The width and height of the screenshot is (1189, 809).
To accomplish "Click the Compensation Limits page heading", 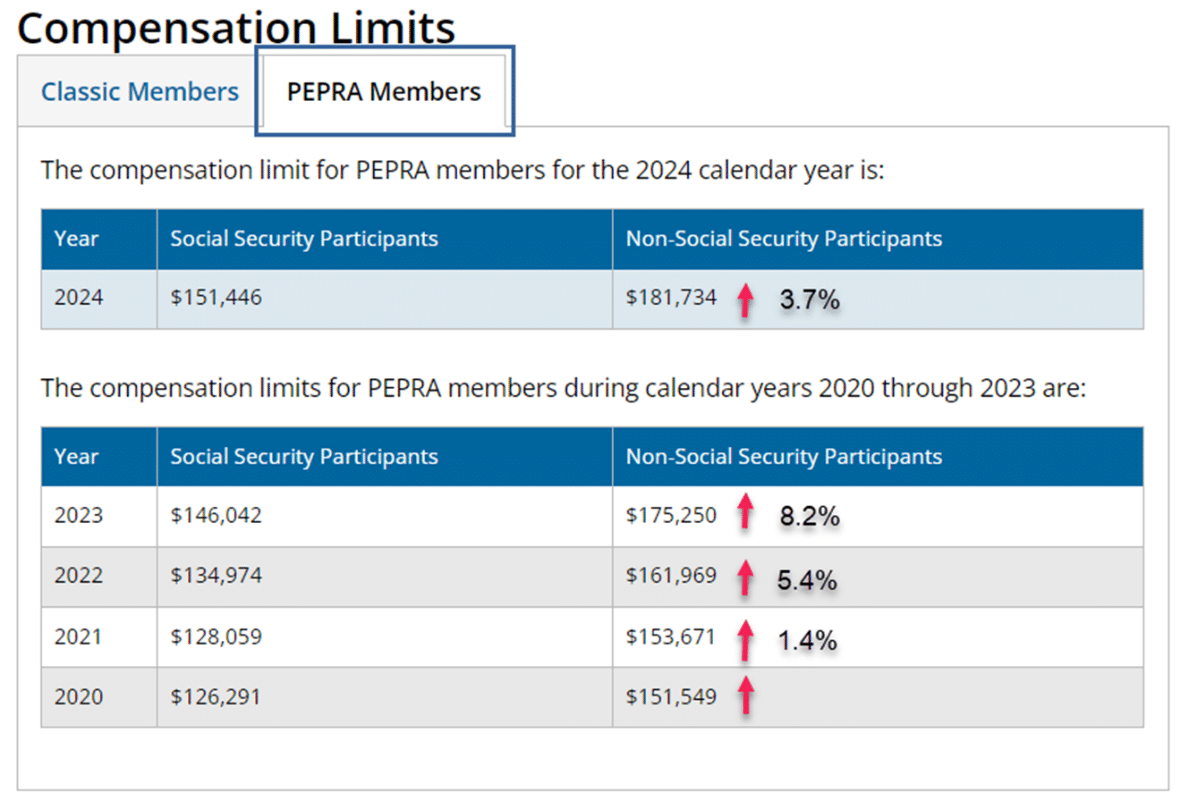I will 236,27.
